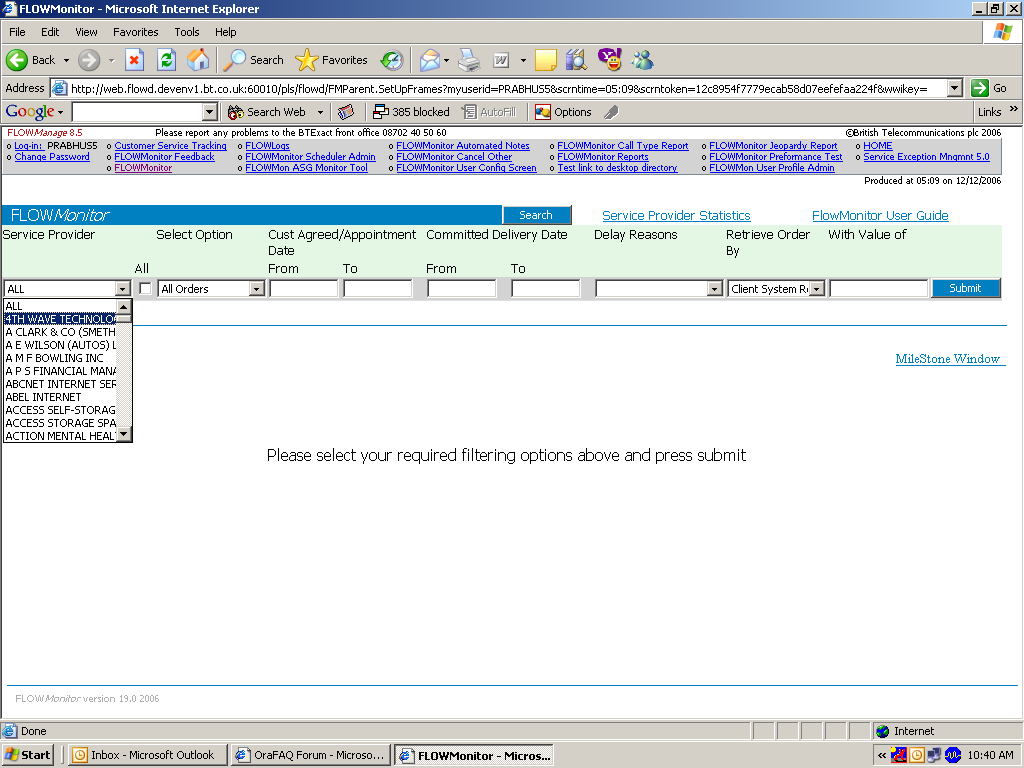
Task: Click provider list scrollbar down arrow
Action: [x=123, y=434]
